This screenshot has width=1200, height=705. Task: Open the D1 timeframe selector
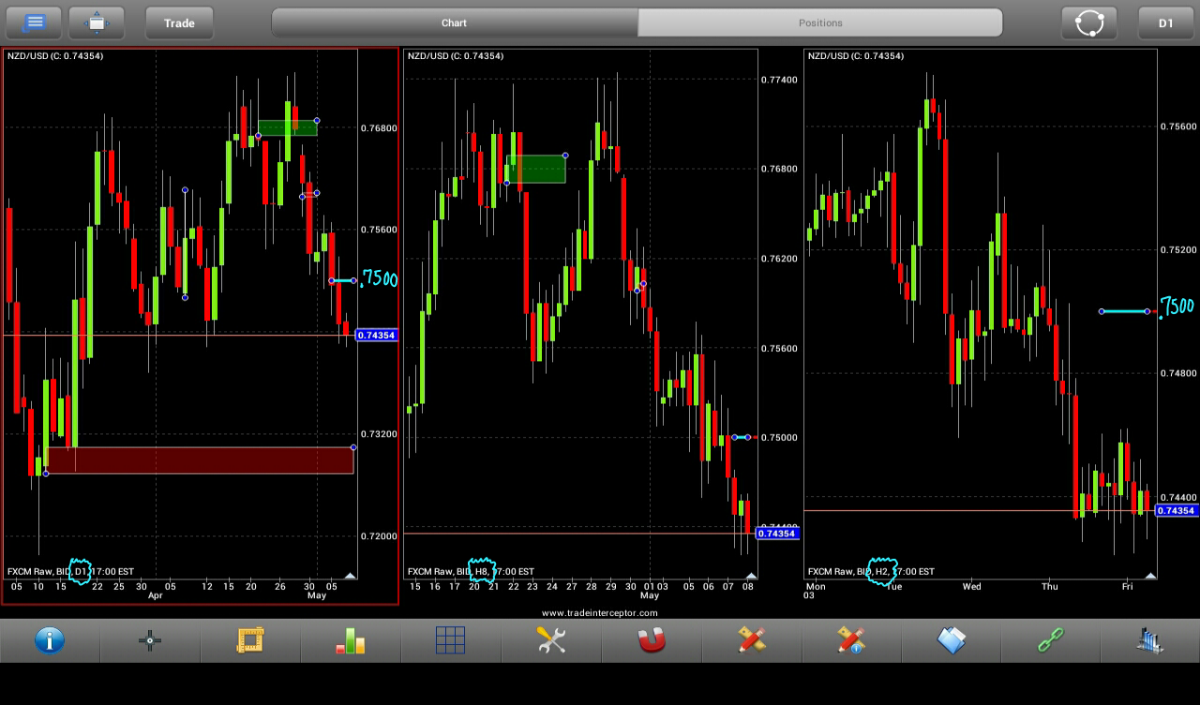1166,22
